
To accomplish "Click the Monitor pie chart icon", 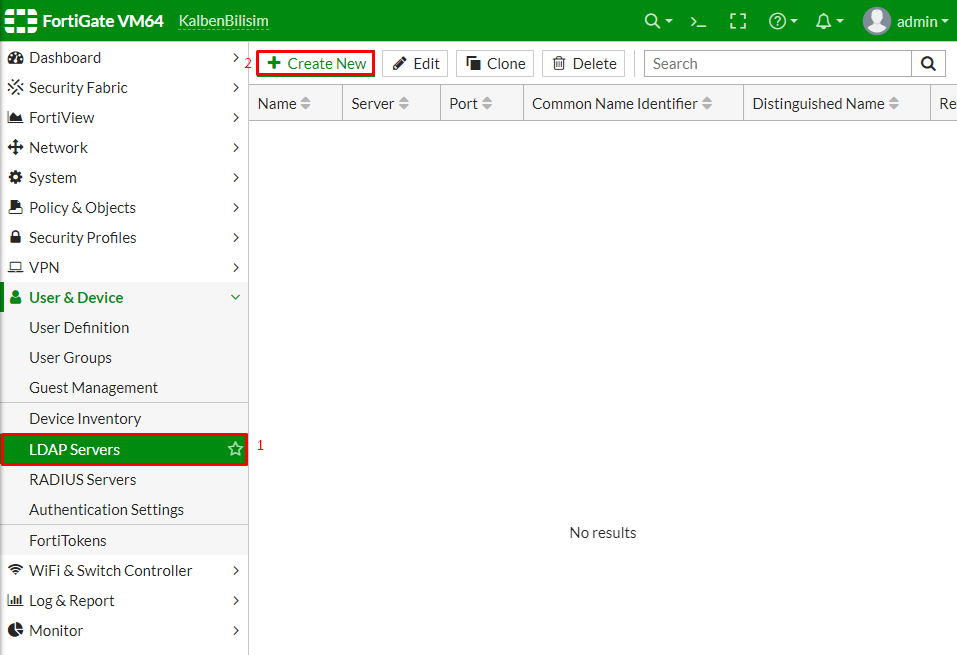I will pyautogui.click(x=15, y=630).
